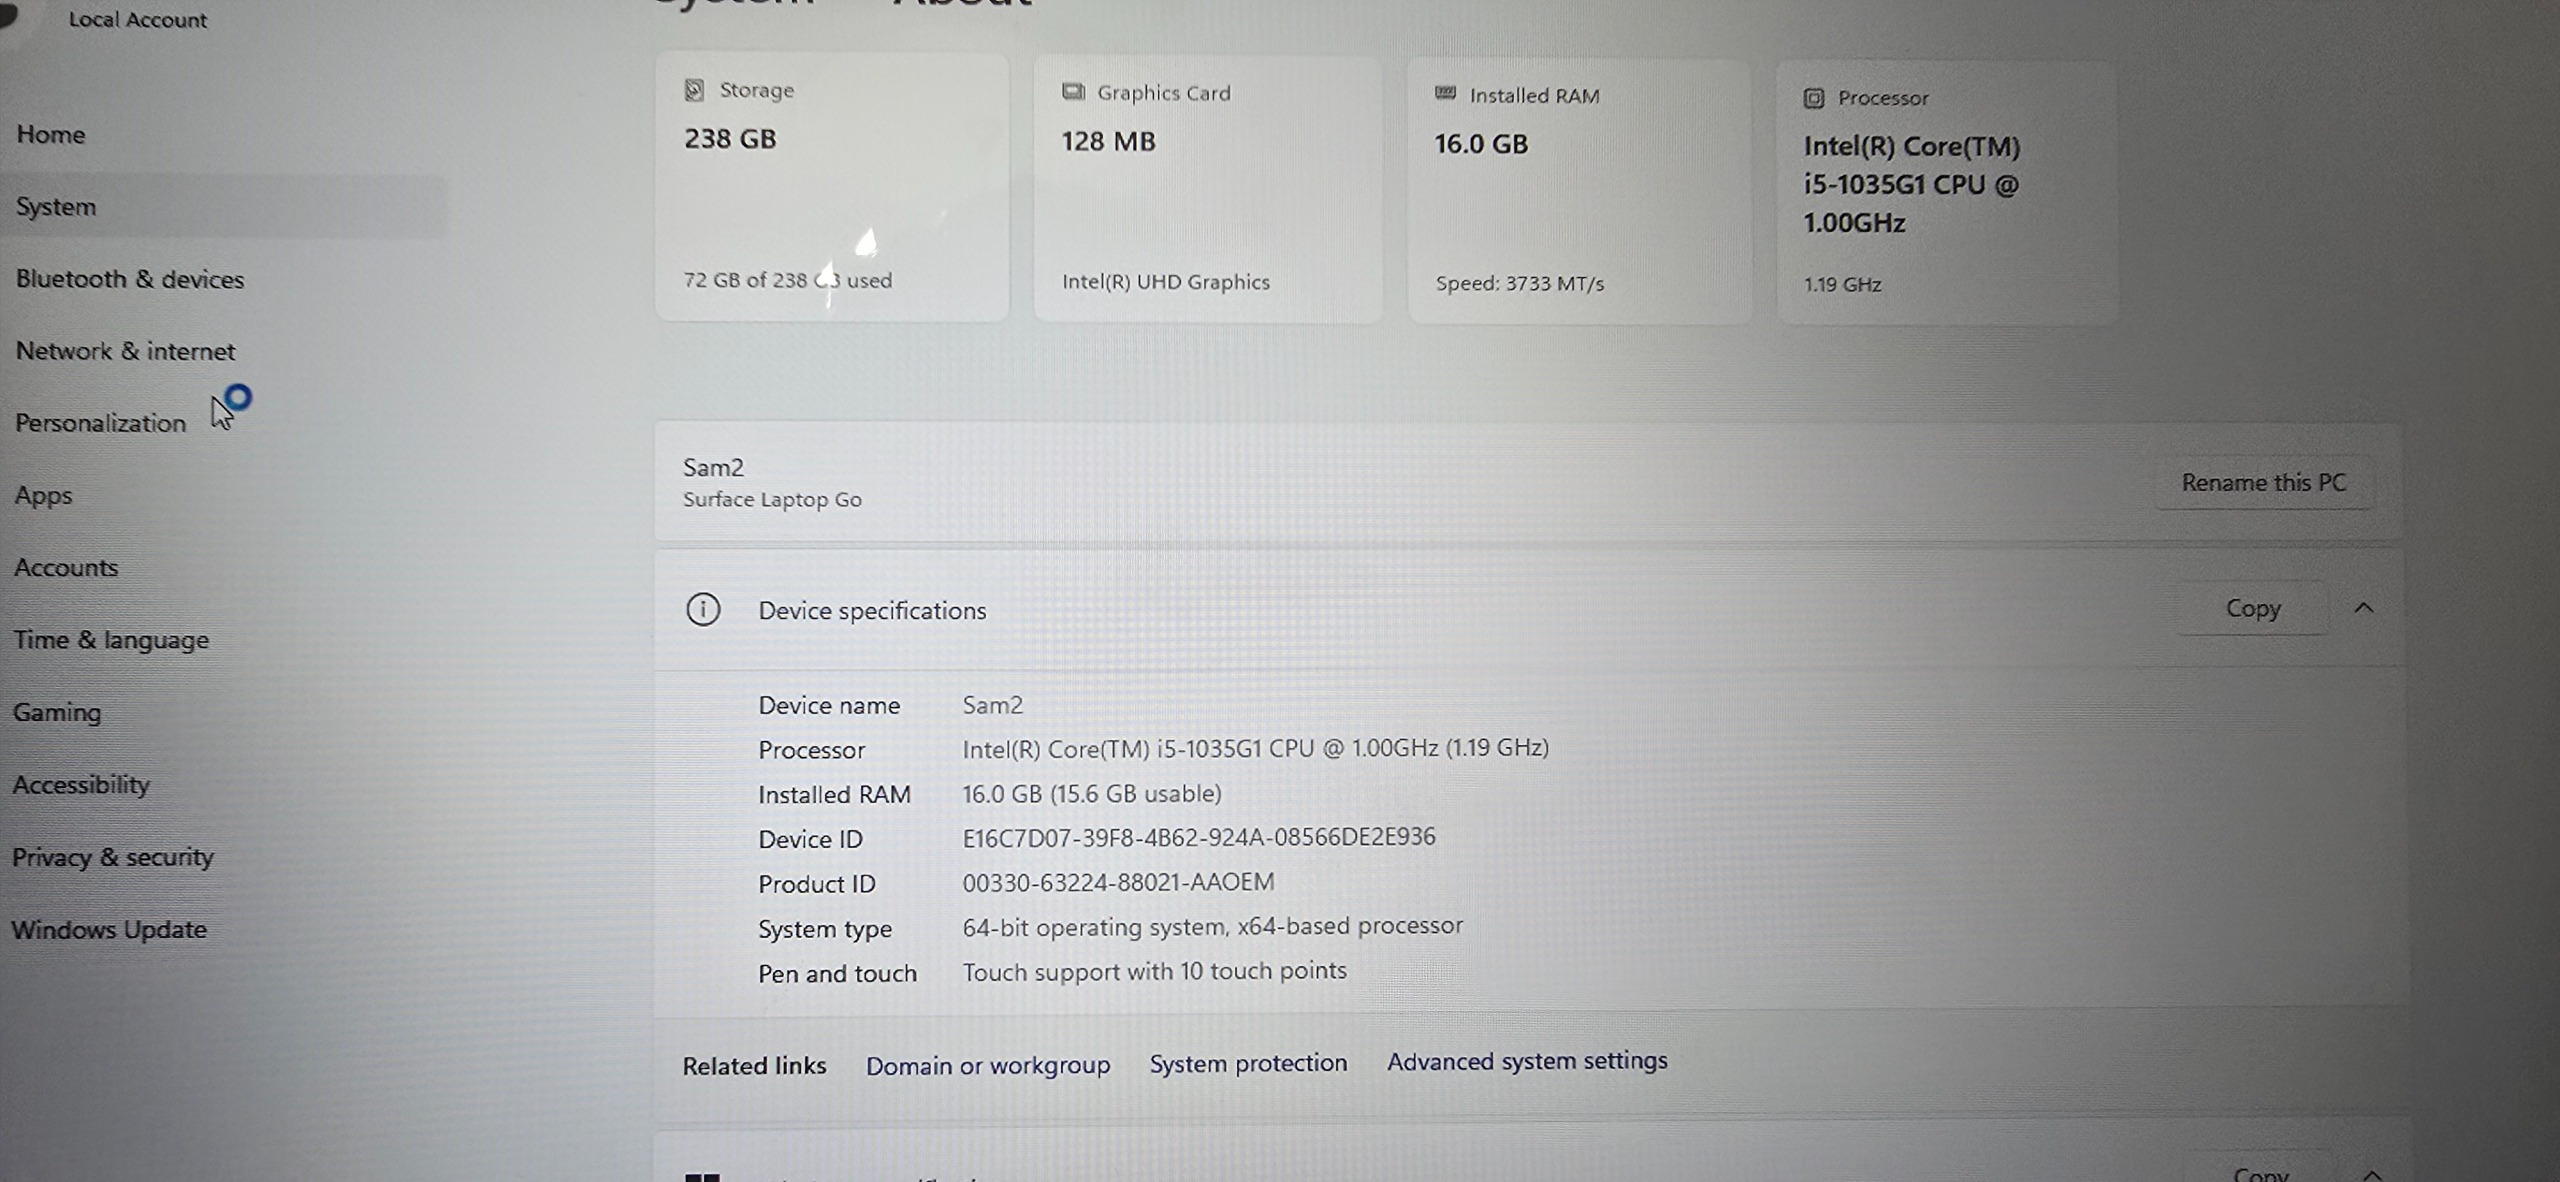Collapse the Device specifications section
Screen dimensions: 2560x1182
click(x=2364, y=608)
